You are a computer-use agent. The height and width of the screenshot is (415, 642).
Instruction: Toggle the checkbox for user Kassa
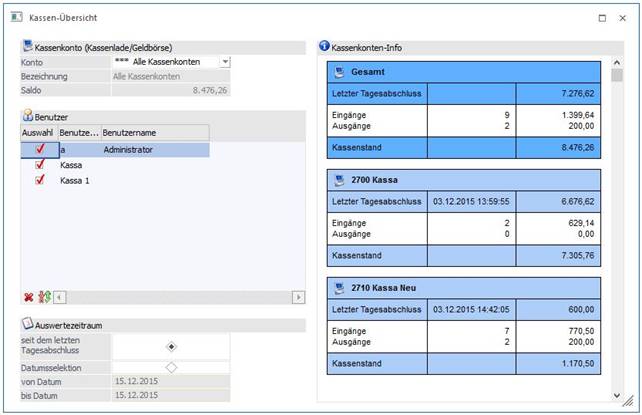(x=40, y=165)
